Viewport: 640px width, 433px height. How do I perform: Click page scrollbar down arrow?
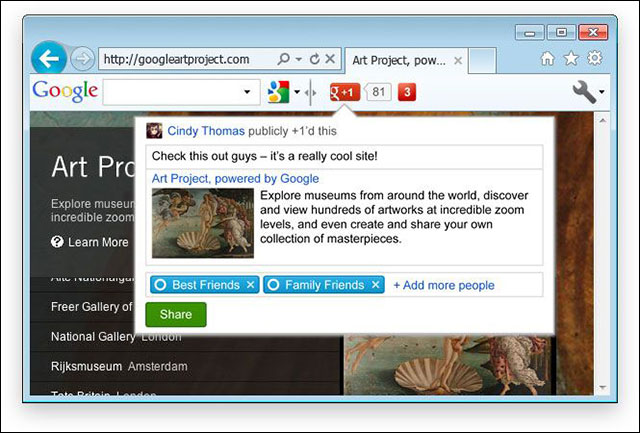coord(603,388)
